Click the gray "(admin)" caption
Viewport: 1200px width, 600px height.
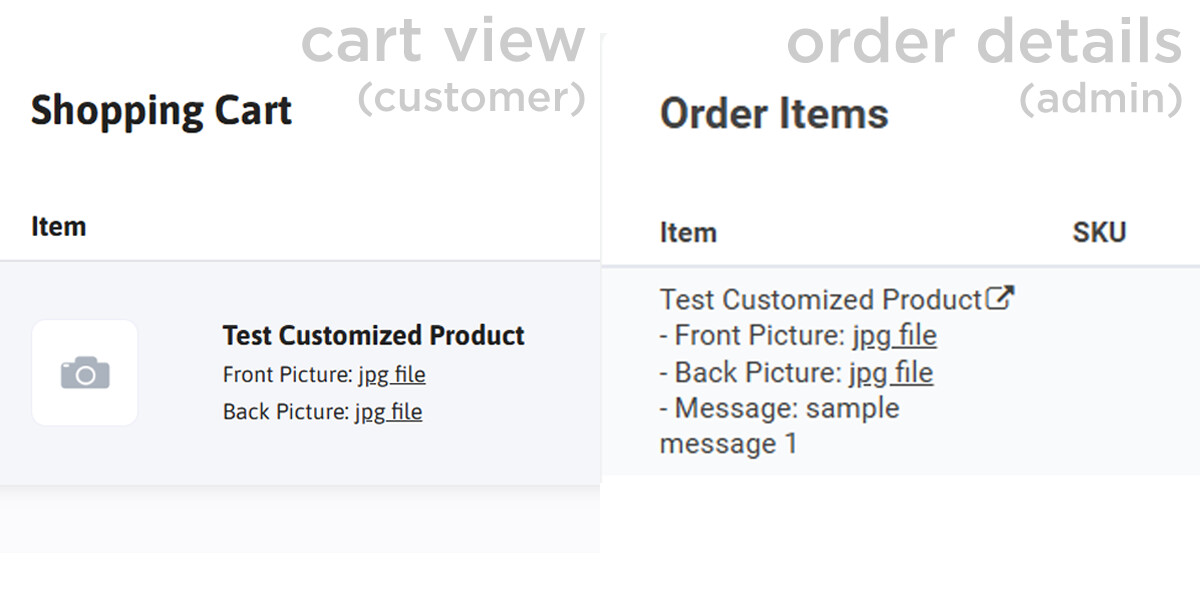coord(1100,98)
